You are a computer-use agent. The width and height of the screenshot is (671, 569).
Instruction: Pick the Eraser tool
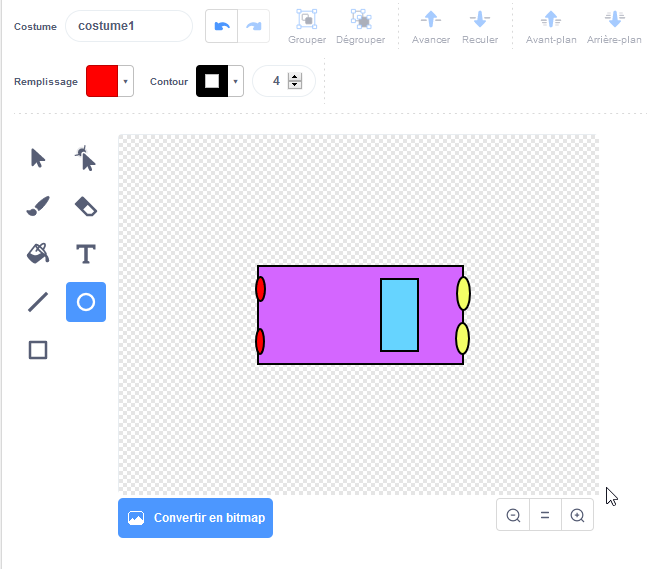[86, 206]
